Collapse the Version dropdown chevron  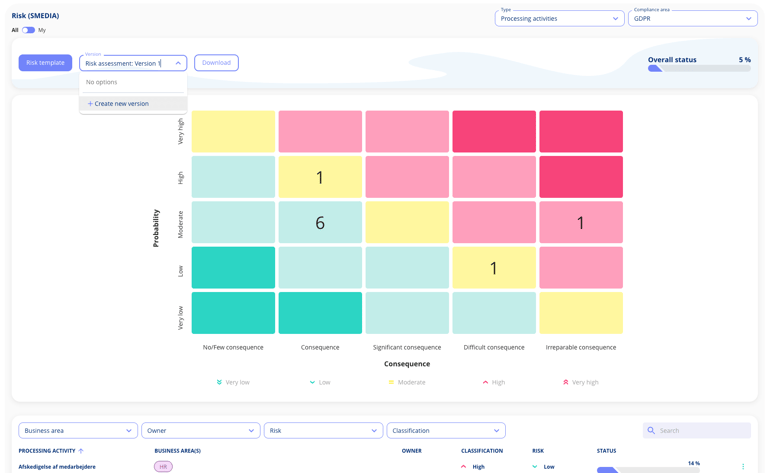click(x=178, y=63)
